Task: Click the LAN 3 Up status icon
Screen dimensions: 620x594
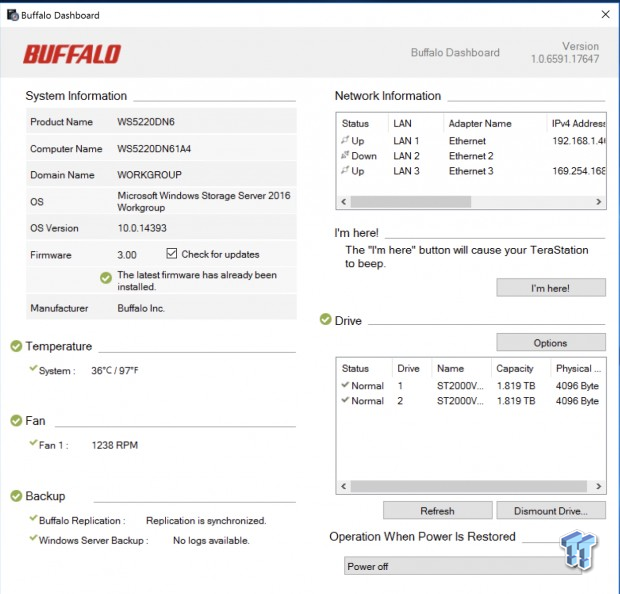Action: (345, 170)
